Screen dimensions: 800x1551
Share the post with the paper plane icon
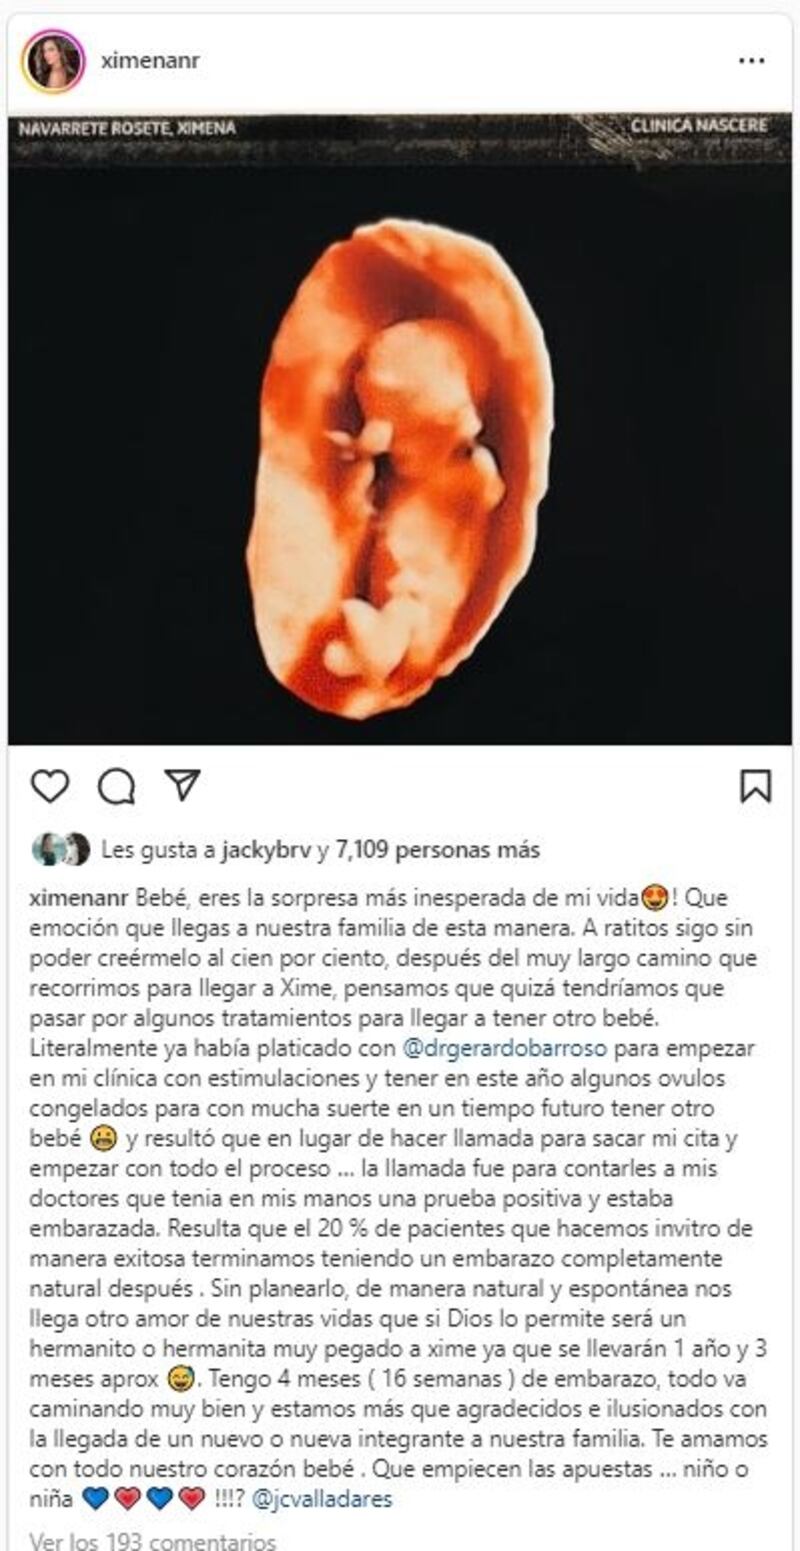click(x=183, y=784)
